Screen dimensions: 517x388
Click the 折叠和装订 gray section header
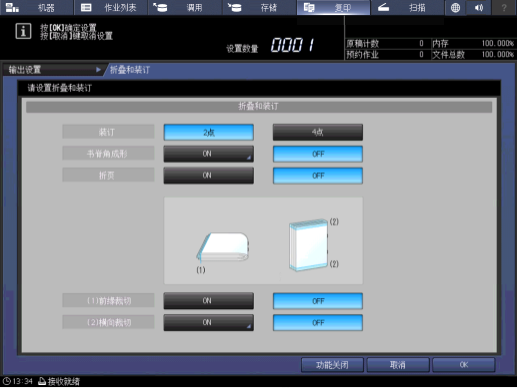[x=259, y=107]
